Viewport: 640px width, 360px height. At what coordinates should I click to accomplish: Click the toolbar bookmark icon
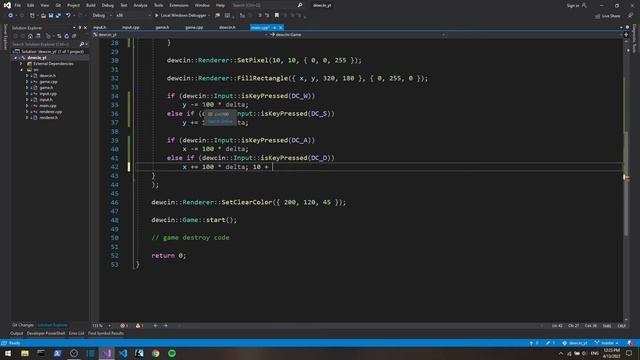click(x=277, y=16)
